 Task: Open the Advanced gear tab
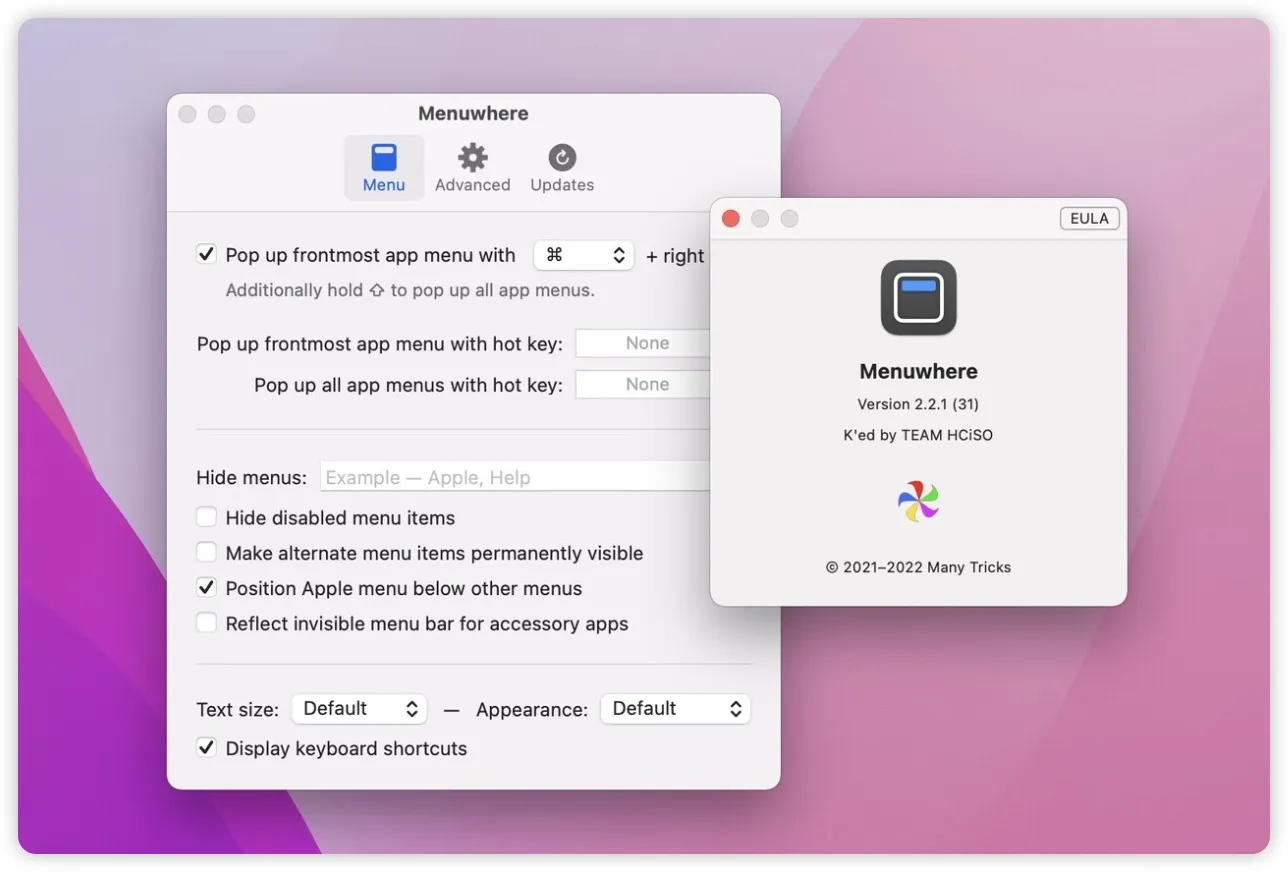pos(472,168)
